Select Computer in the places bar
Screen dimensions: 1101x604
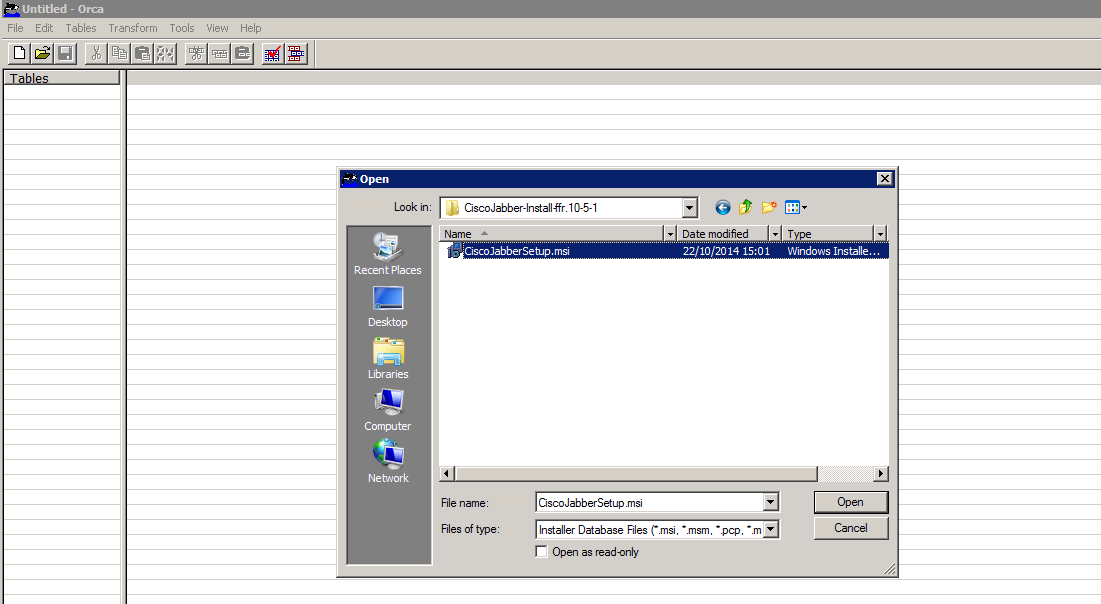tap(388, 411)
